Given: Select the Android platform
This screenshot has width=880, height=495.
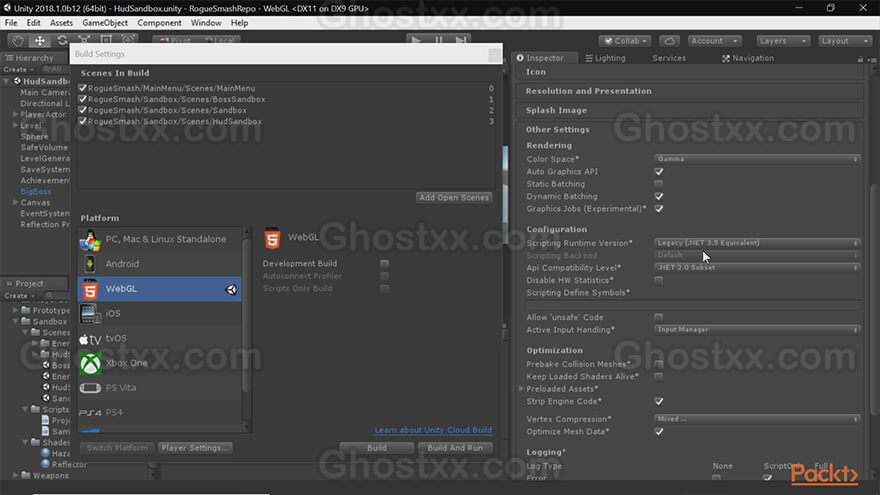Looking at the screenshot, I should click(159, 264).
